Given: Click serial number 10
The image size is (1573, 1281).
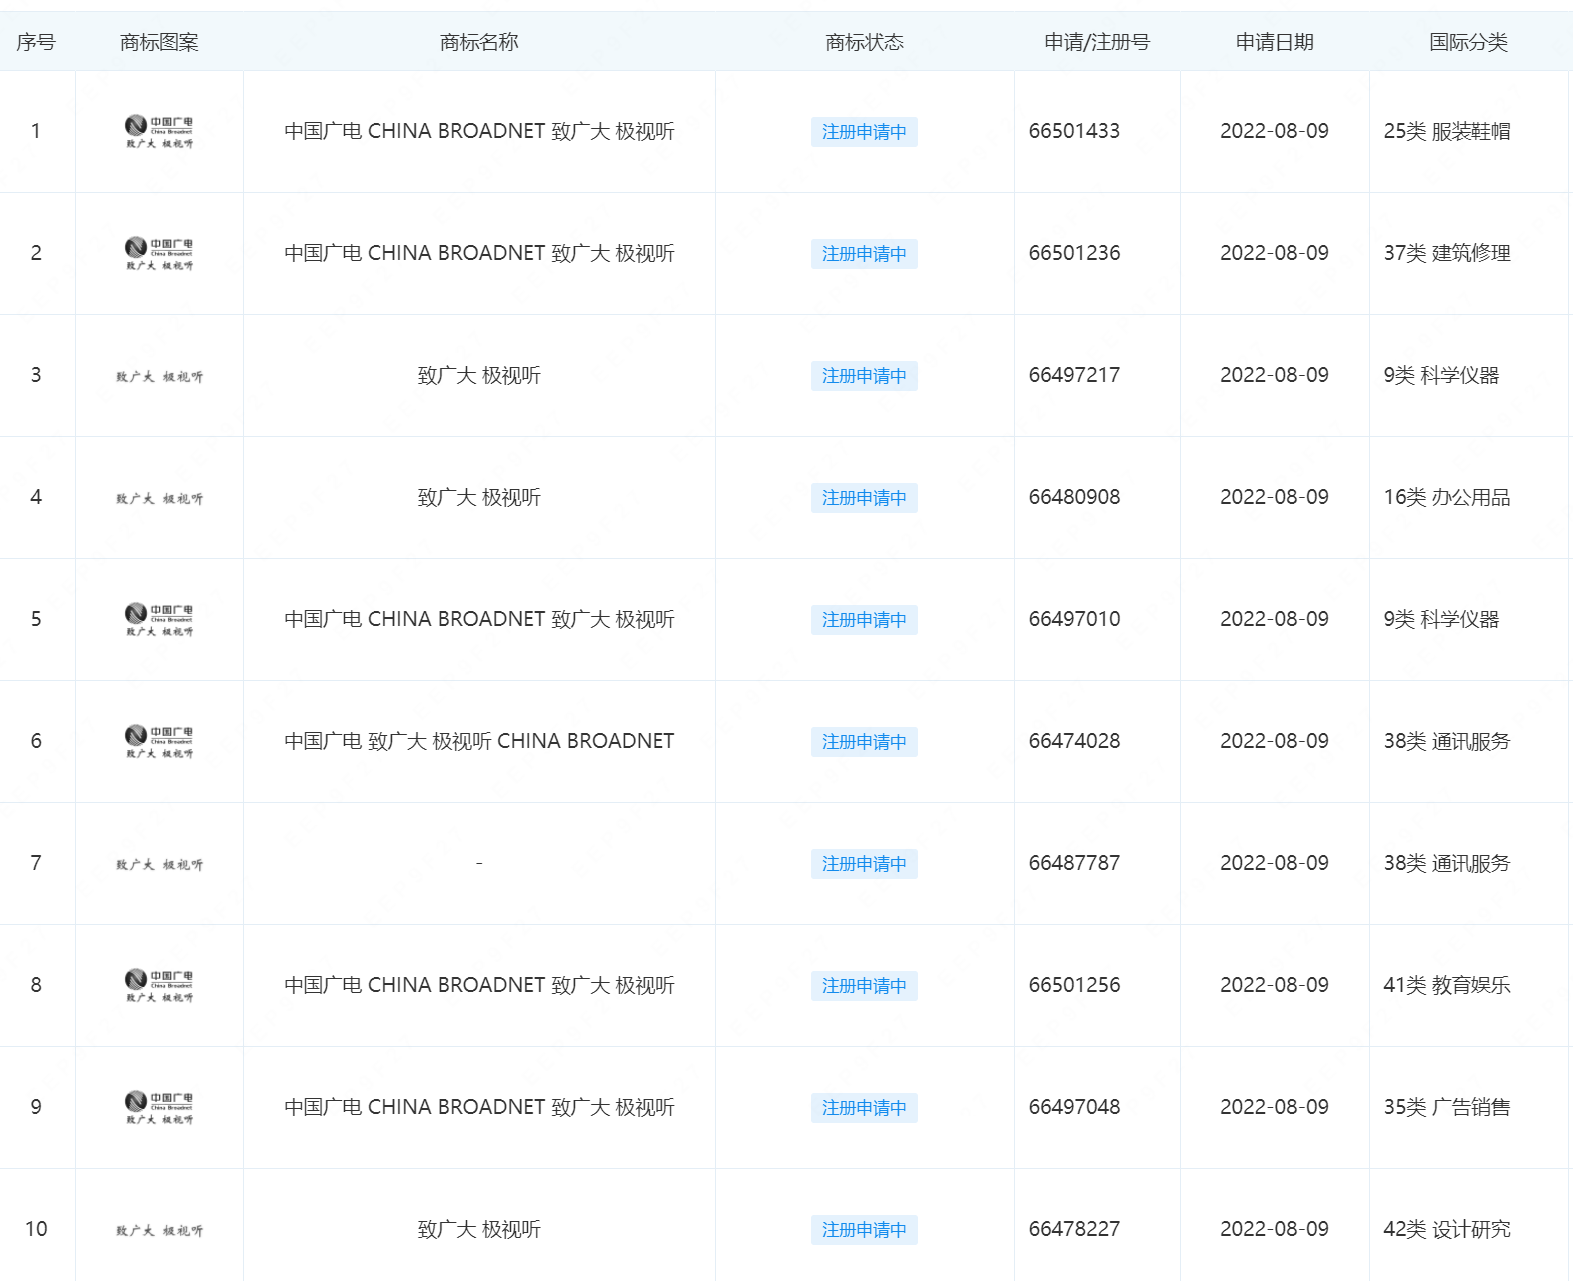Looking at the screenshot, I should pyautogui.click(x=36, y=1229).
